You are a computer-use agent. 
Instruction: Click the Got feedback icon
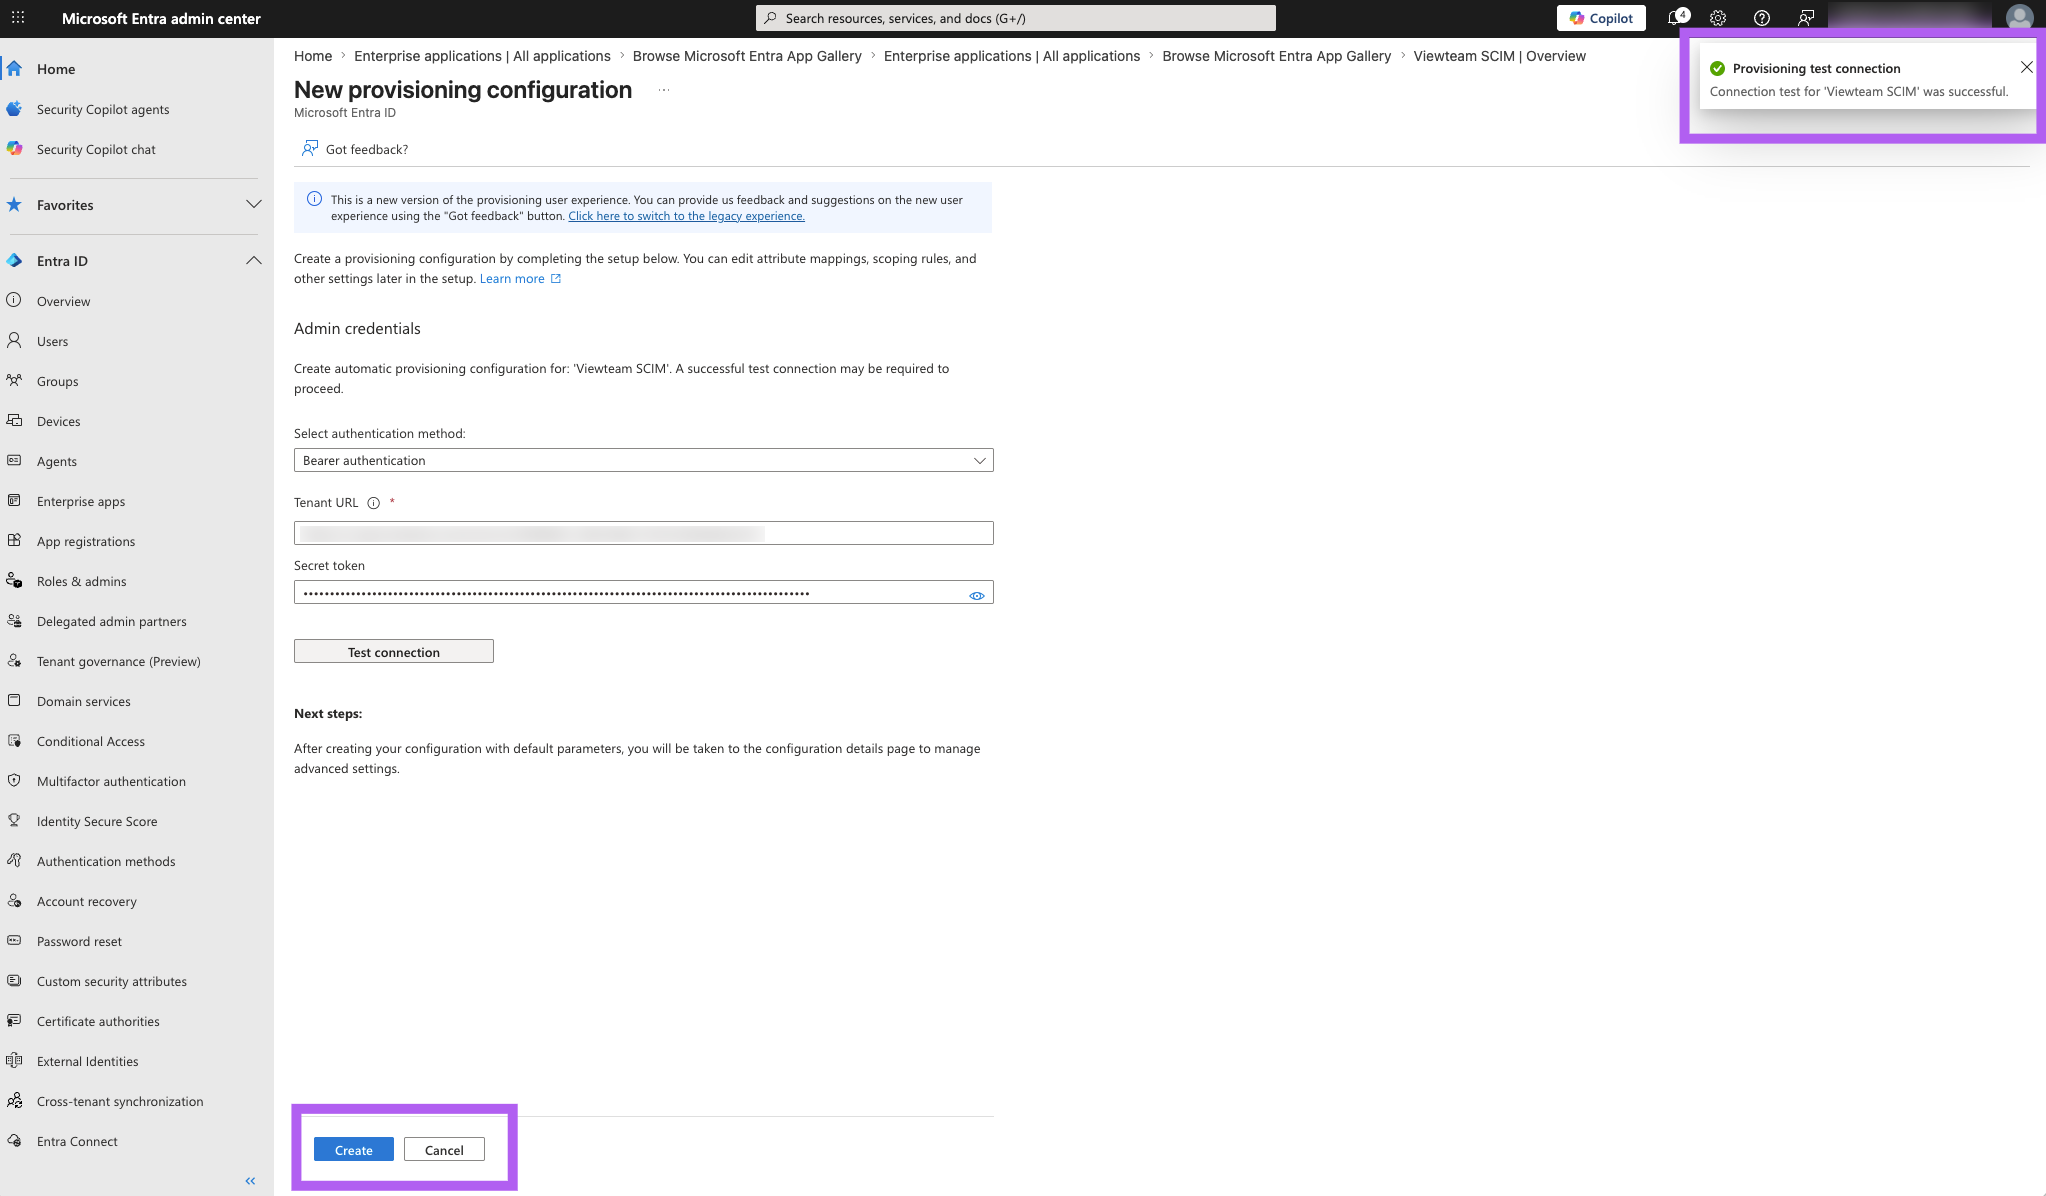(x=310, y=149)
